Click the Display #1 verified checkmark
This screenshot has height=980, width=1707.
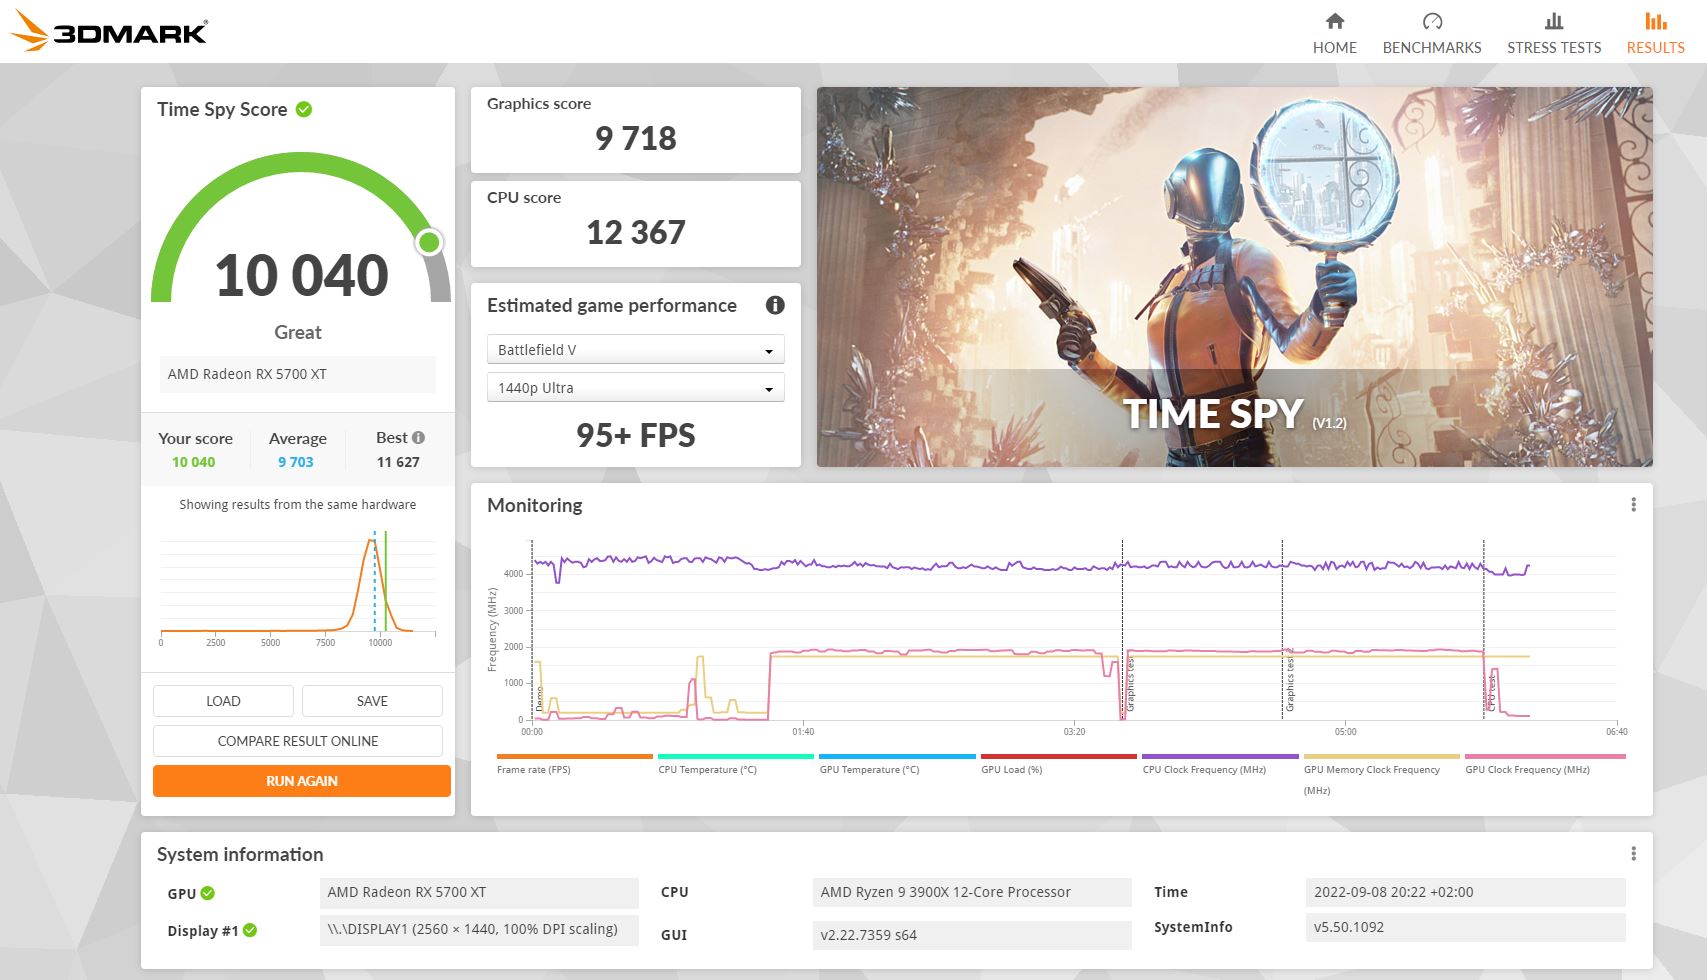point(250,930)
